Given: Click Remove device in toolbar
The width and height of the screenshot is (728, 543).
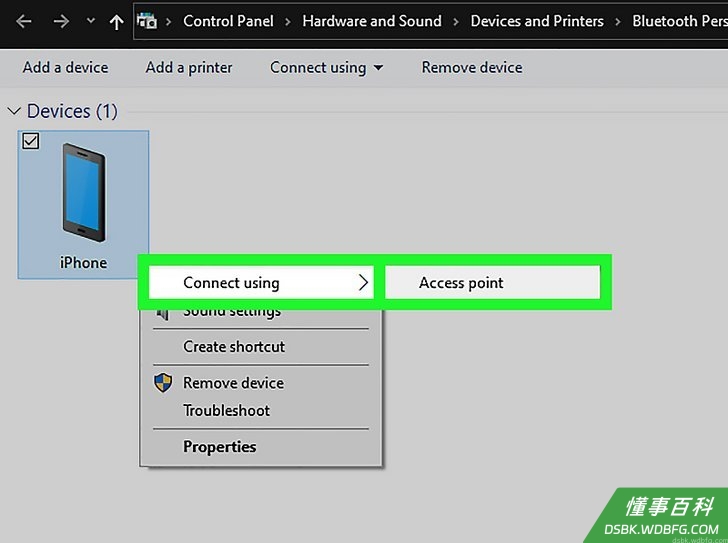Looking at the screenshot, I should pyautogui.click(x=472, y=67).
